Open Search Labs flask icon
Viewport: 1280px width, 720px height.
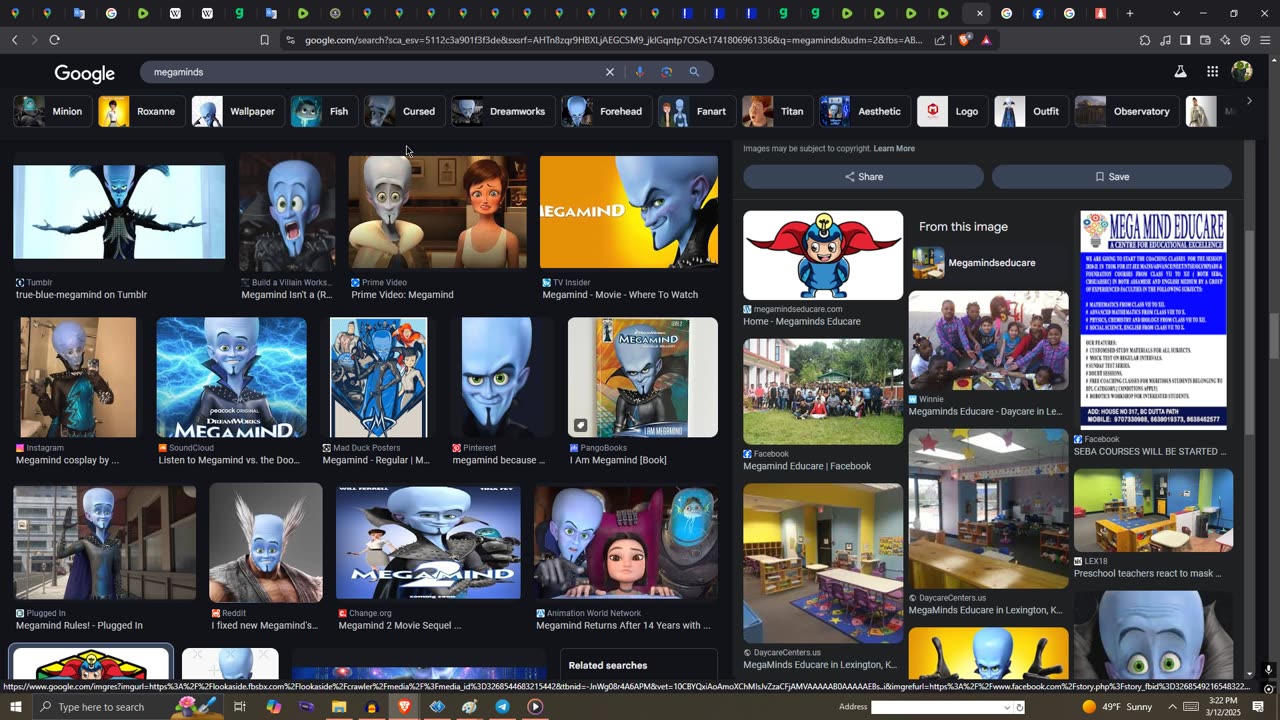[x=1180, y=72]
